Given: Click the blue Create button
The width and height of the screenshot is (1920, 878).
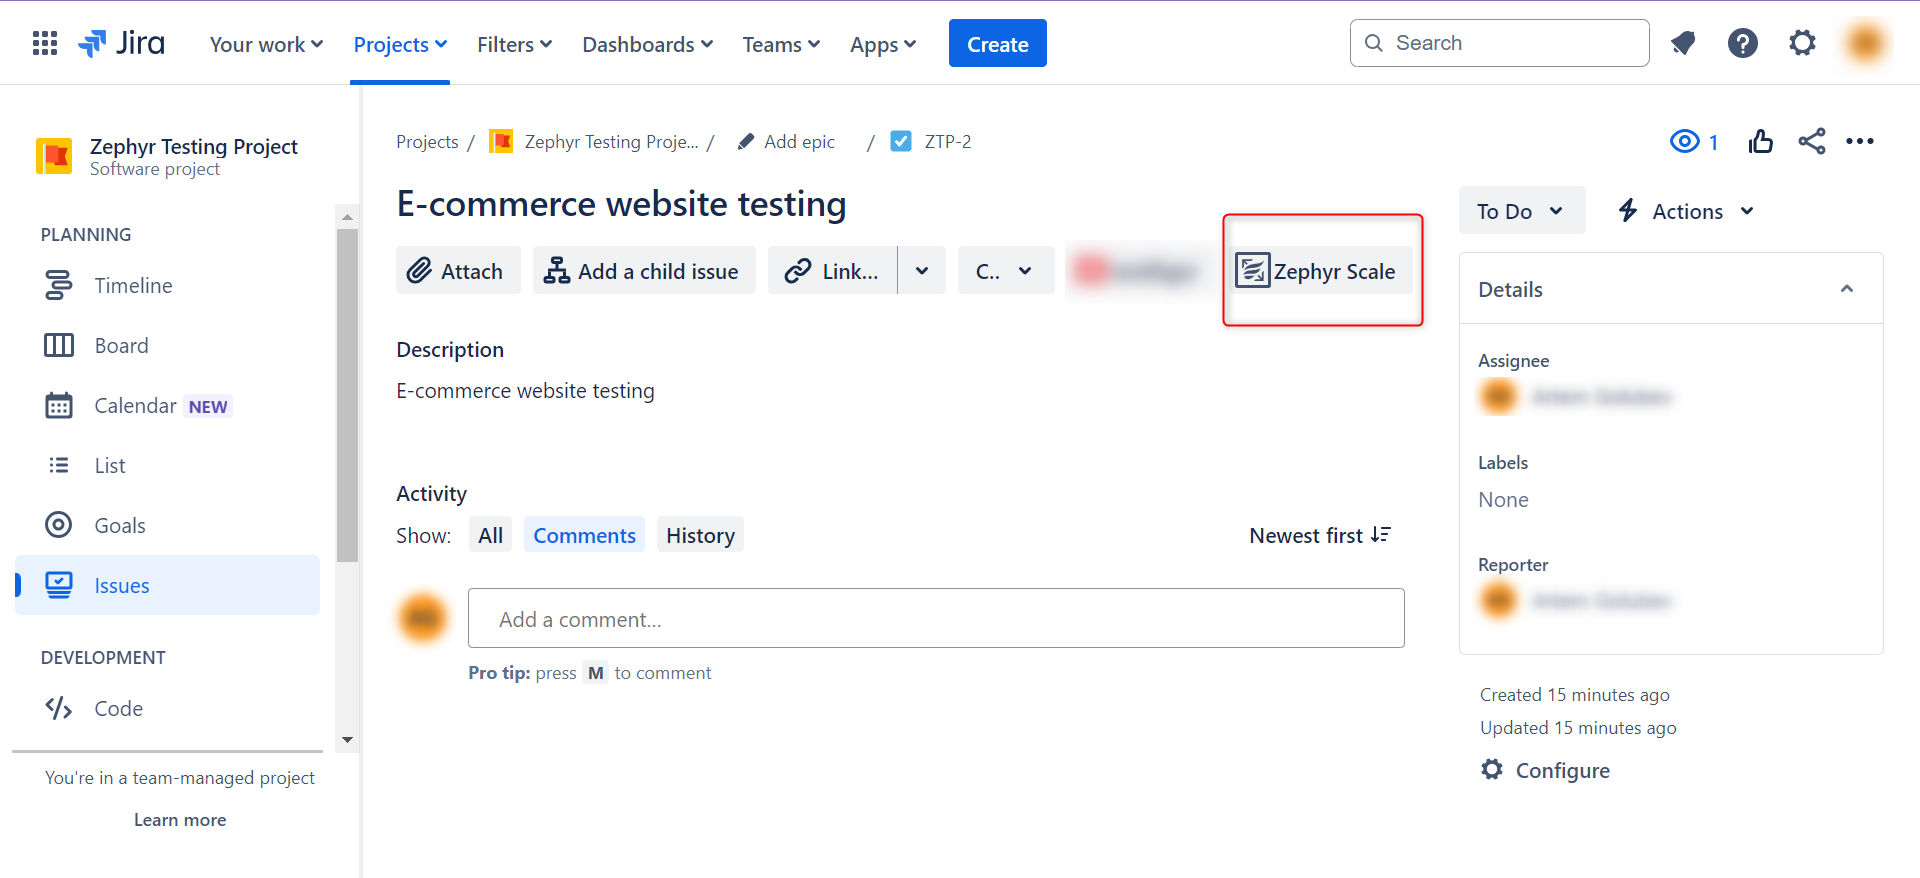Looking at the screenshot, I should click(x=997, y=44).
